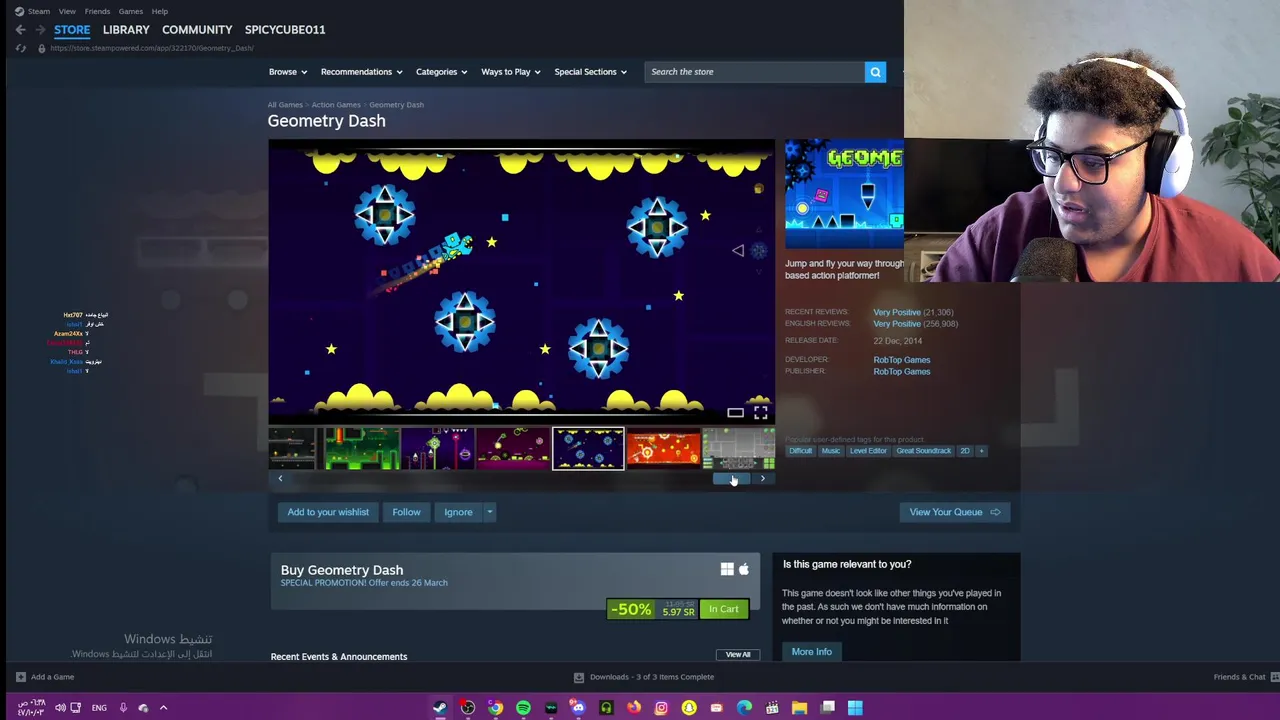The height and width of the screenshot is (720, 1280).
Task: Click Add to your wishlist button
Action: click(328, 512)
